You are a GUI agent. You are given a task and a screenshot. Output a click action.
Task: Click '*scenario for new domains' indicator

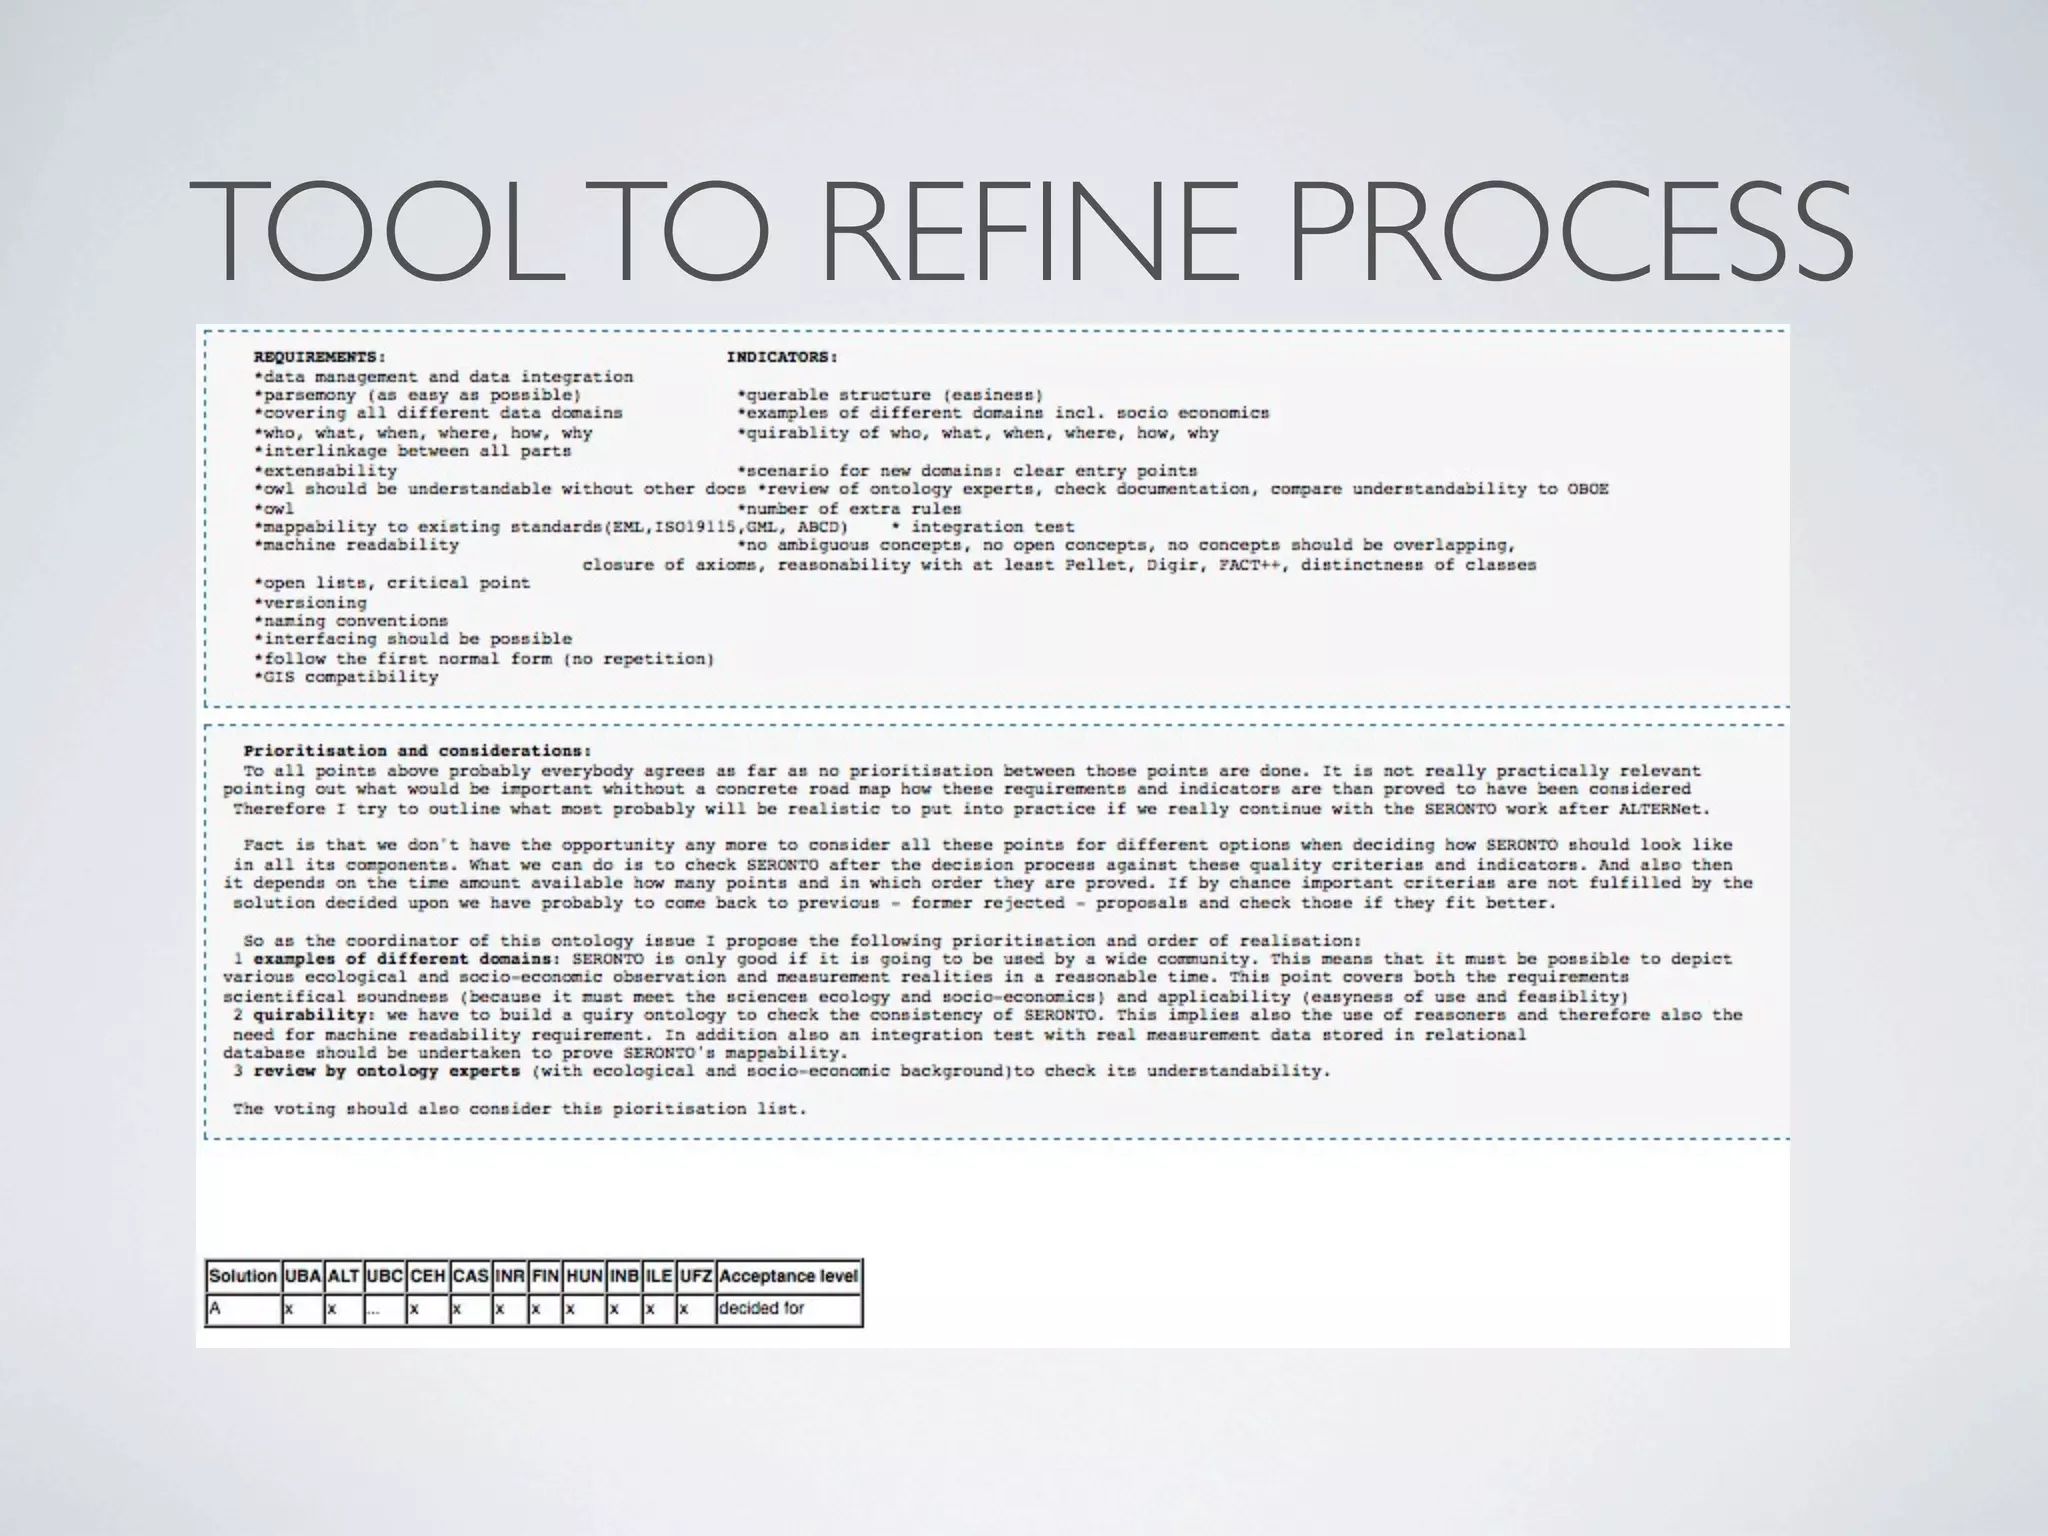967,470
